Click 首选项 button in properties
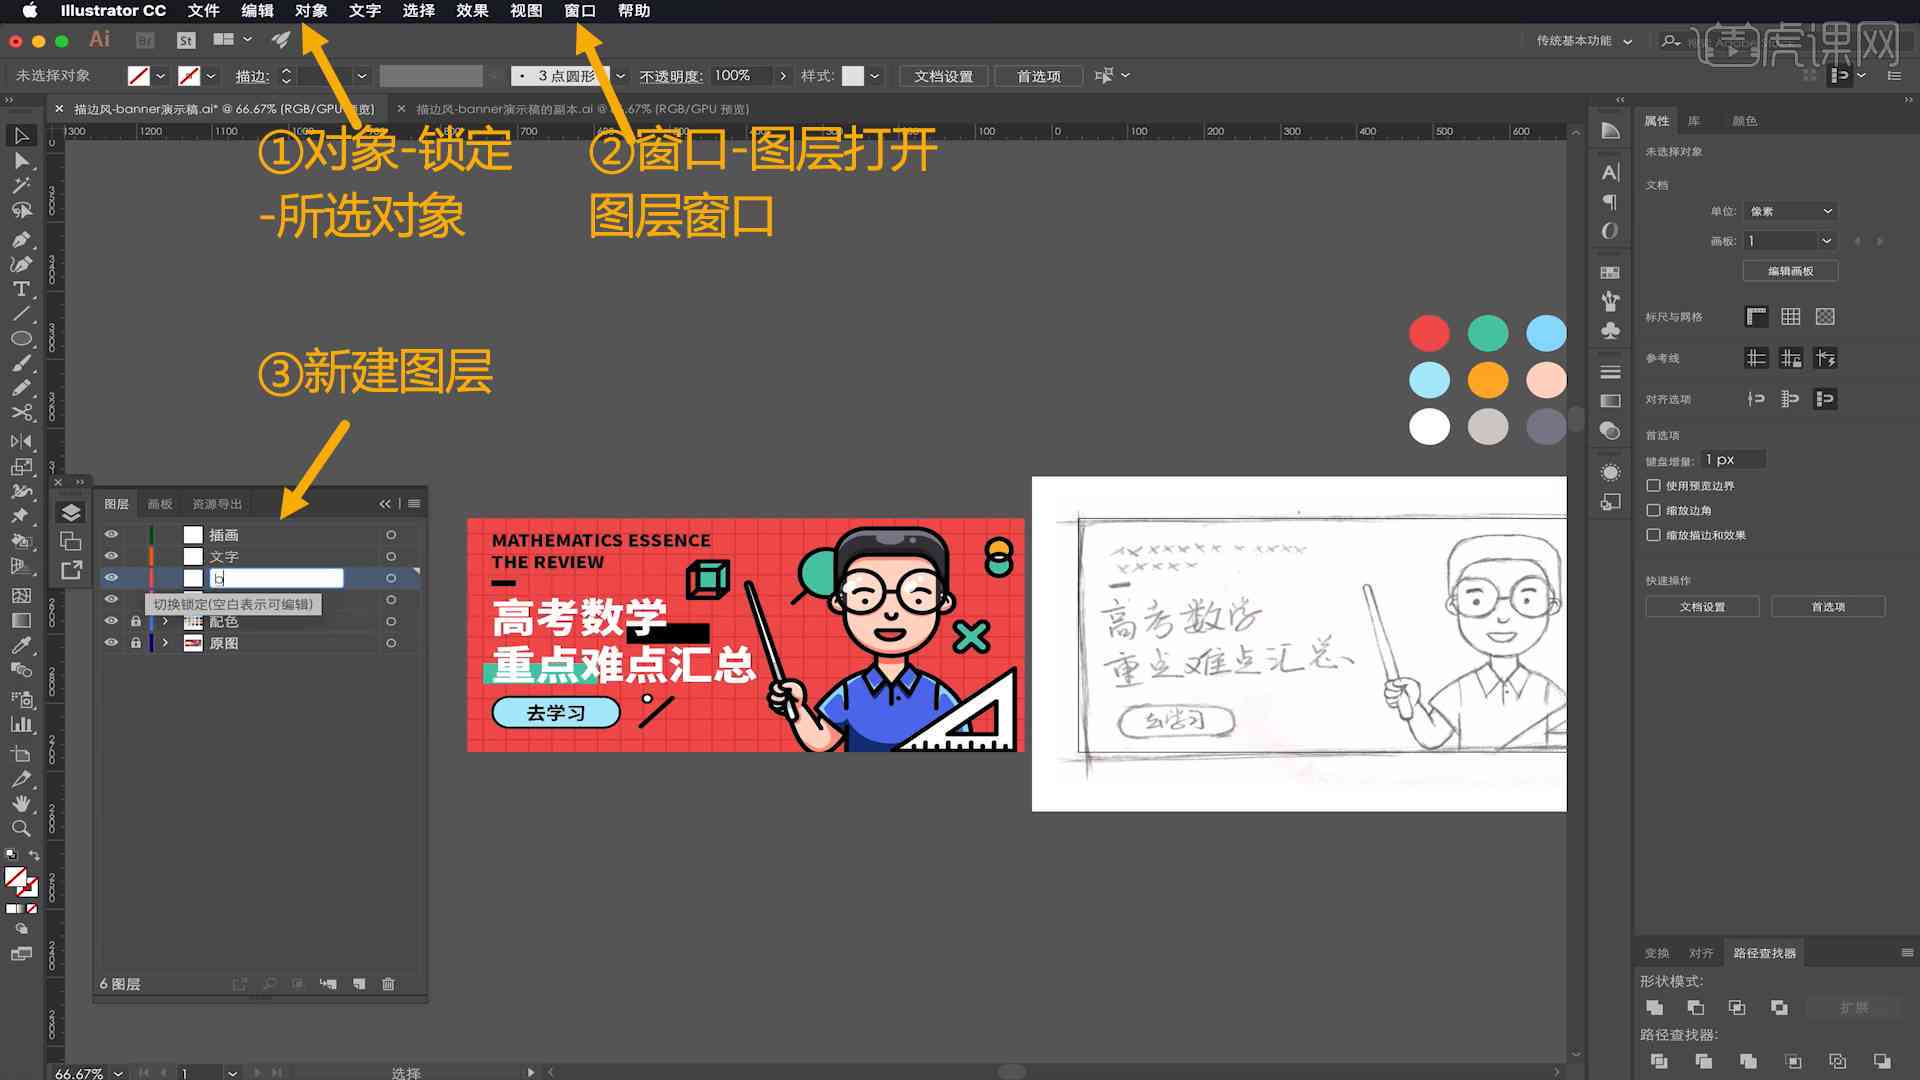Screen dimensions: 1920x1080 (x=1830, y=607)
